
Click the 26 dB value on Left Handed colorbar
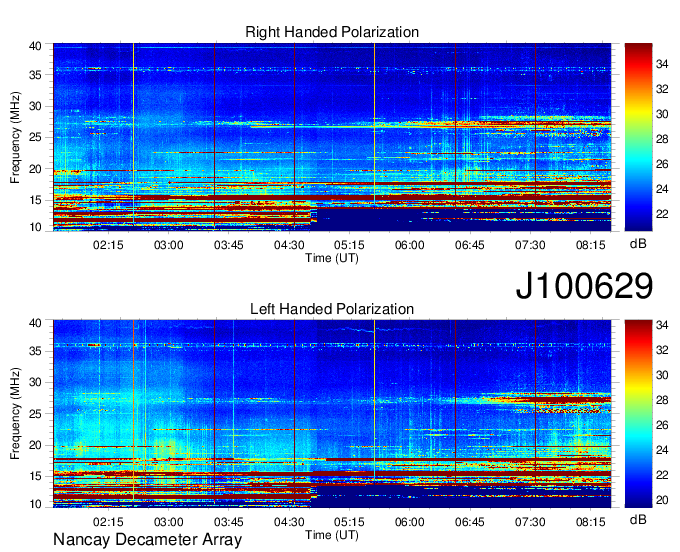pos(662,425)
